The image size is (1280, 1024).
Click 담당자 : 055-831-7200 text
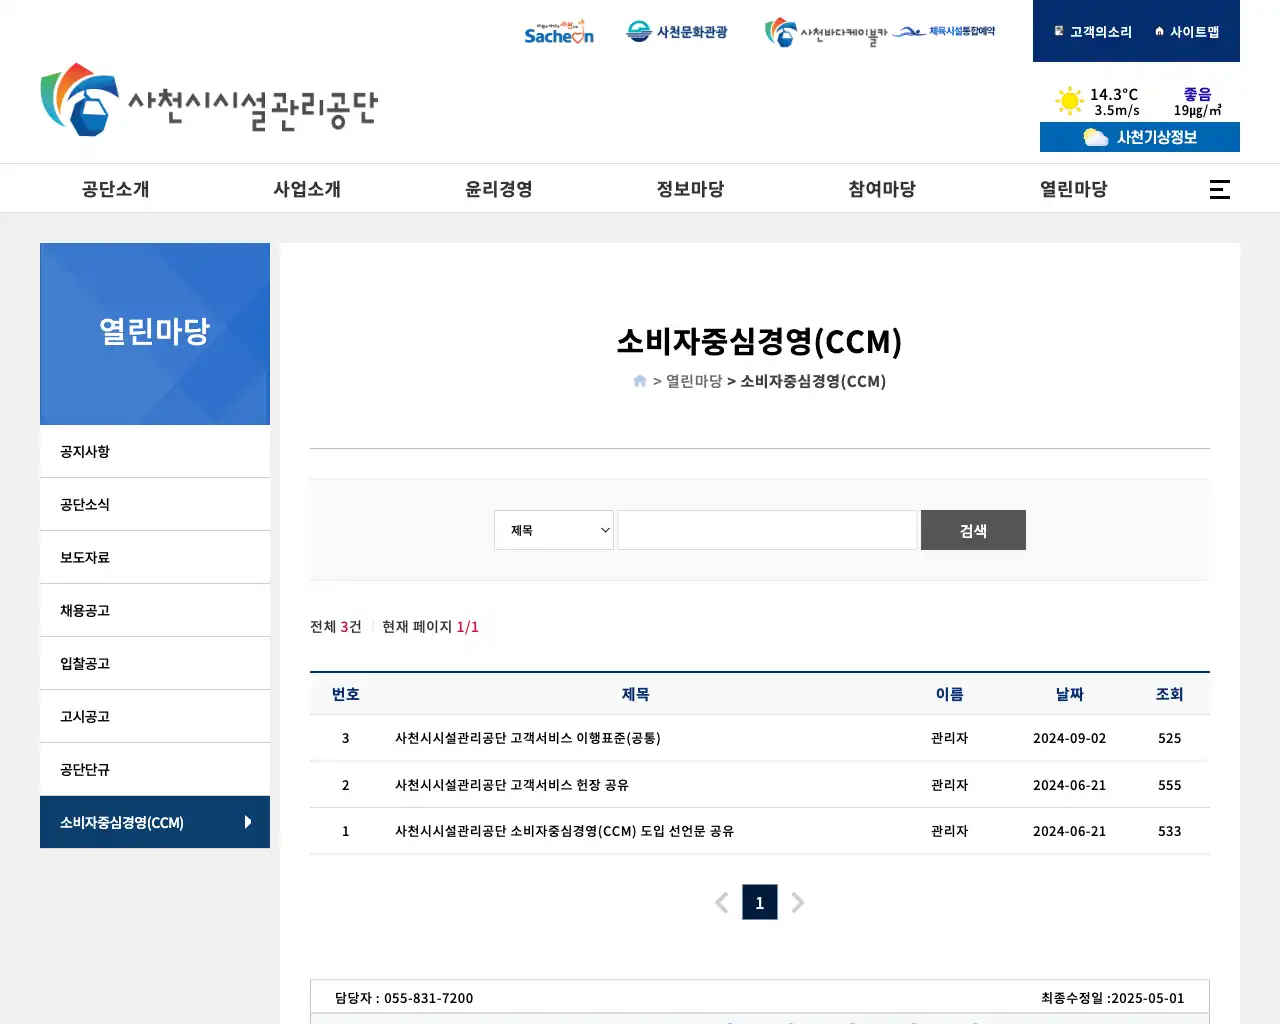coord(404,998)
